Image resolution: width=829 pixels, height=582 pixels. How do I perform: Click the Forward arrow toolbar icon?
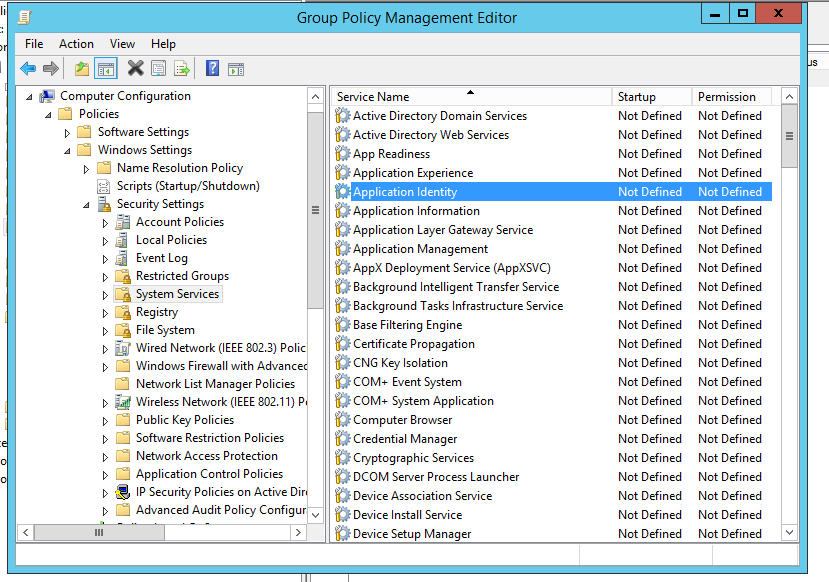tap(51, 68)
